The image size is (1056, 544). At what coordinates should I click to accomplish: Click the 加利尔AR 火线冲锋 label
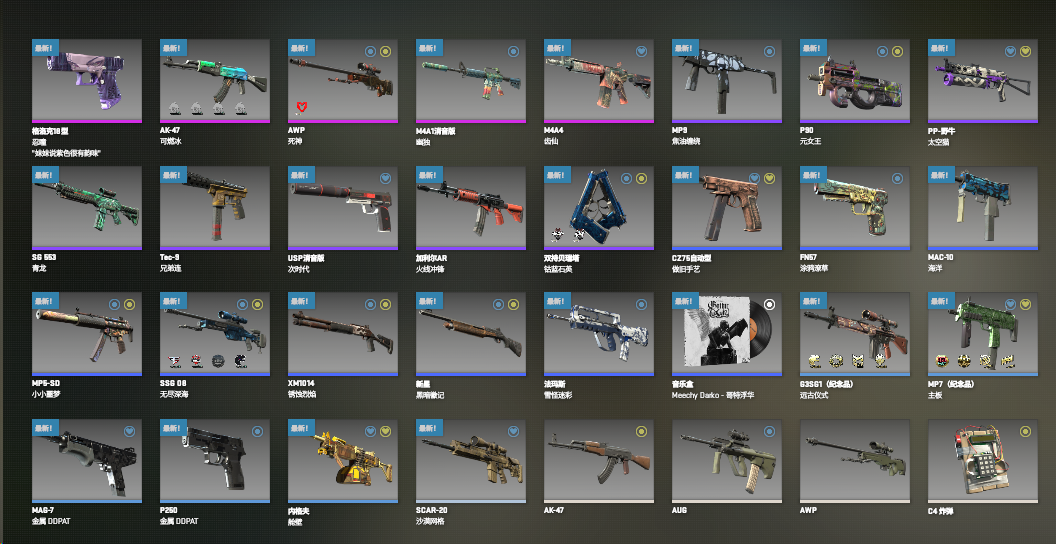tap(433, 263)
